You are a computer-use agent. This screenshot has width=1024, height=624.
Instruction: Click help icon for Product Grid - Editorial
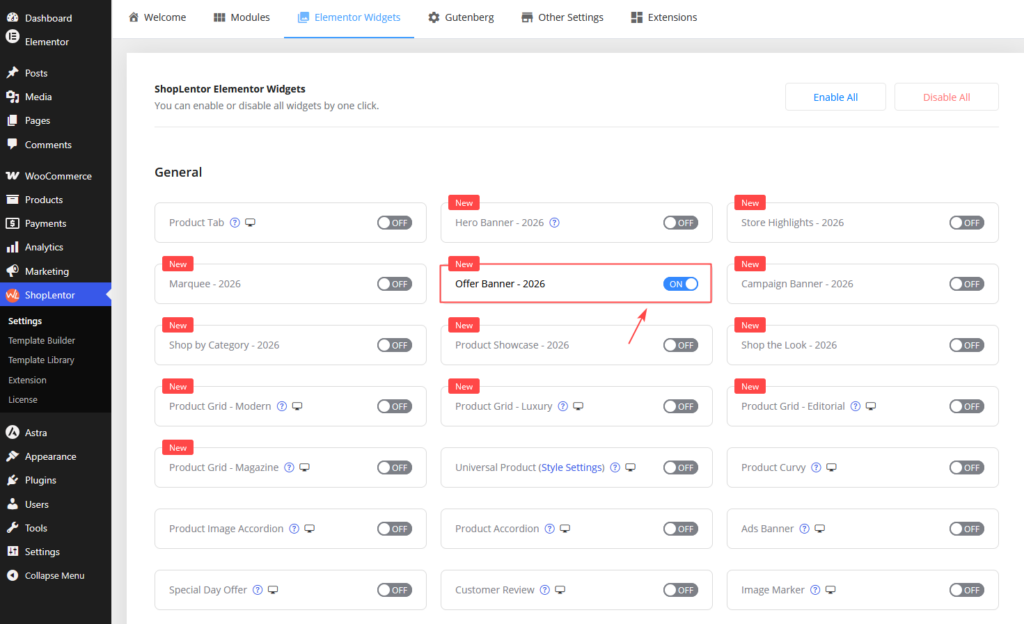click(x=856, y=406)
